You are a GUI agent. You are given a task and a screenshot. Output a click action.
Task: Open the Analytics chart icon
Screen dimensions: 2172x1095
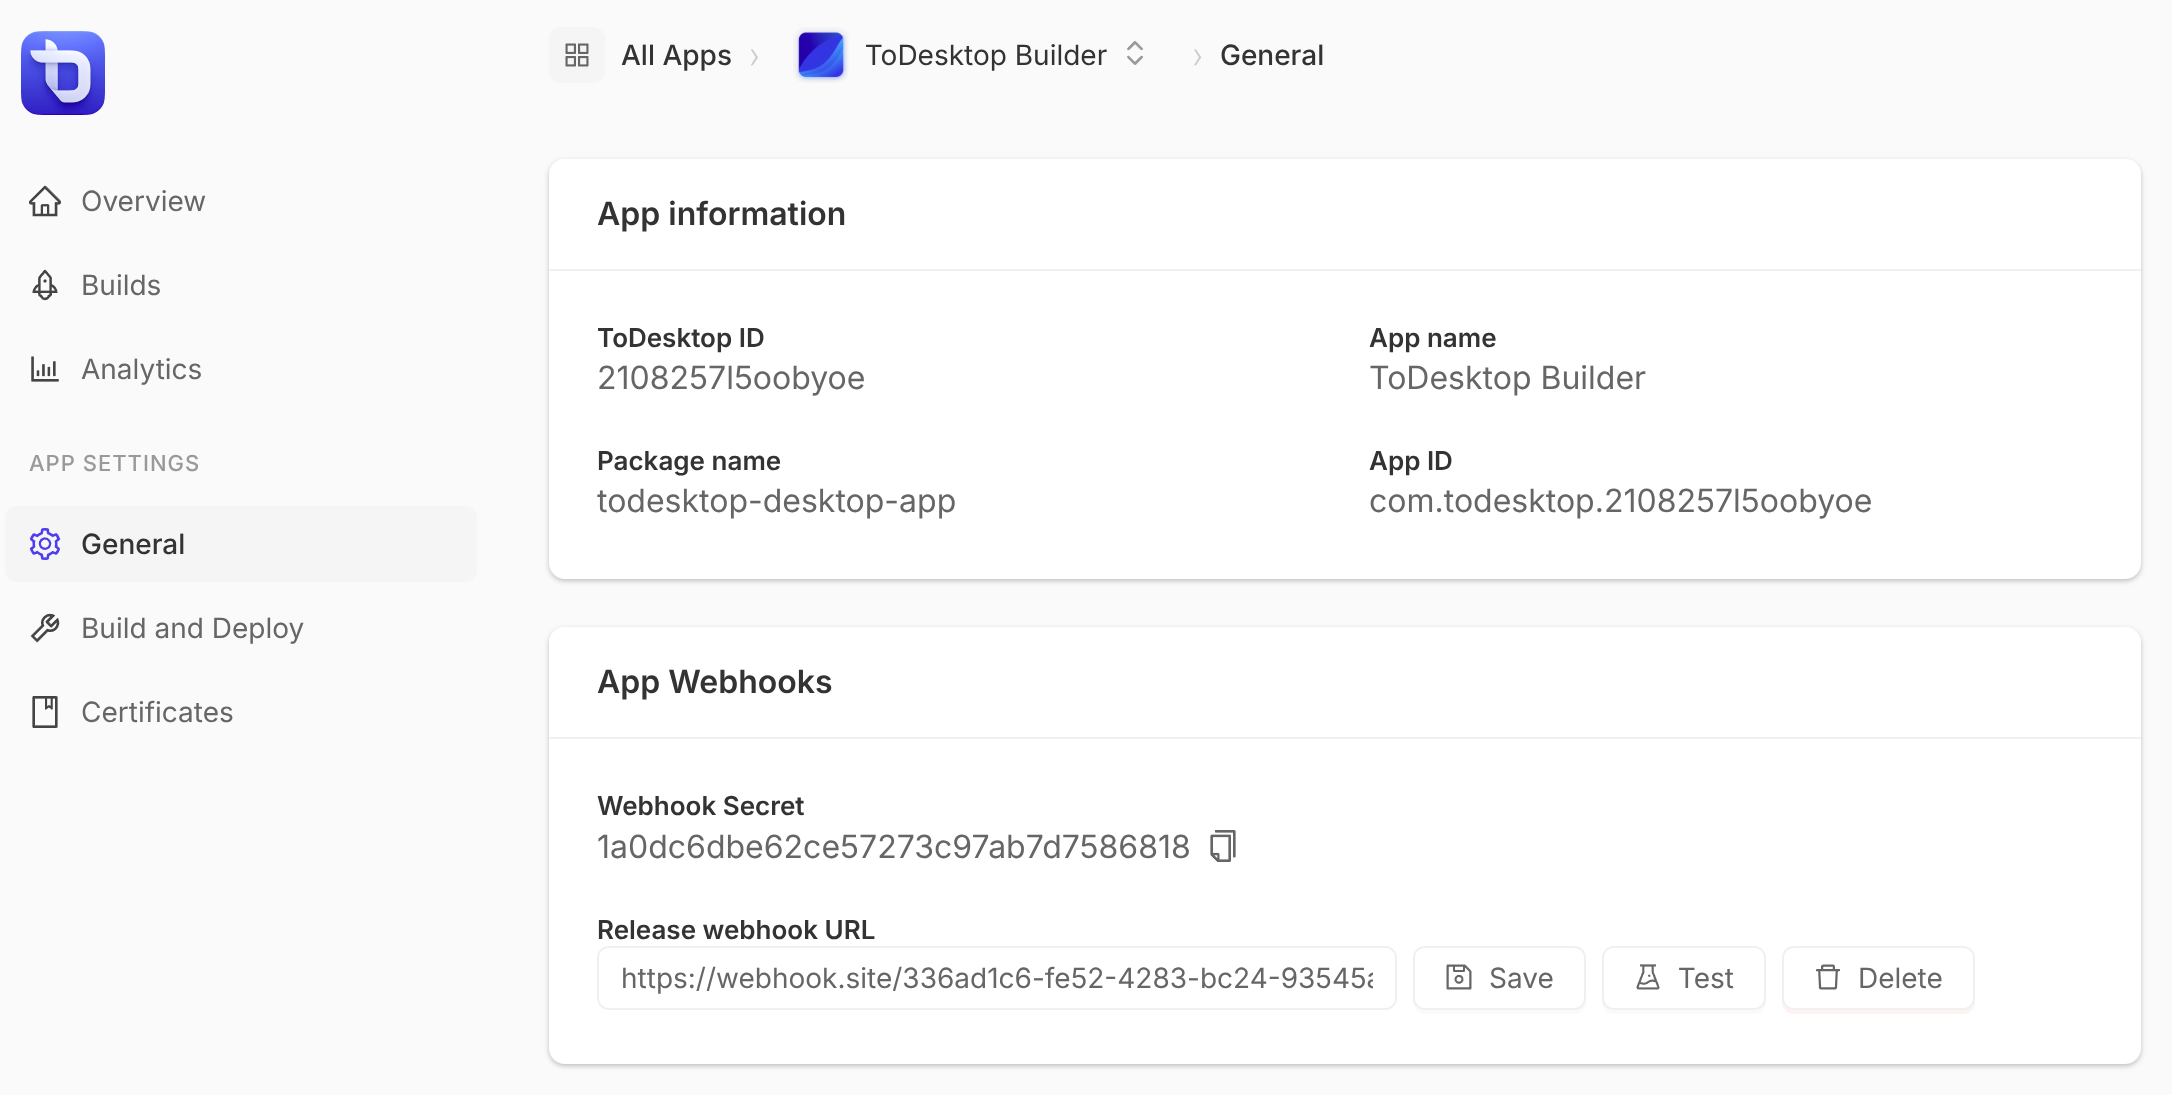(45, 369)
